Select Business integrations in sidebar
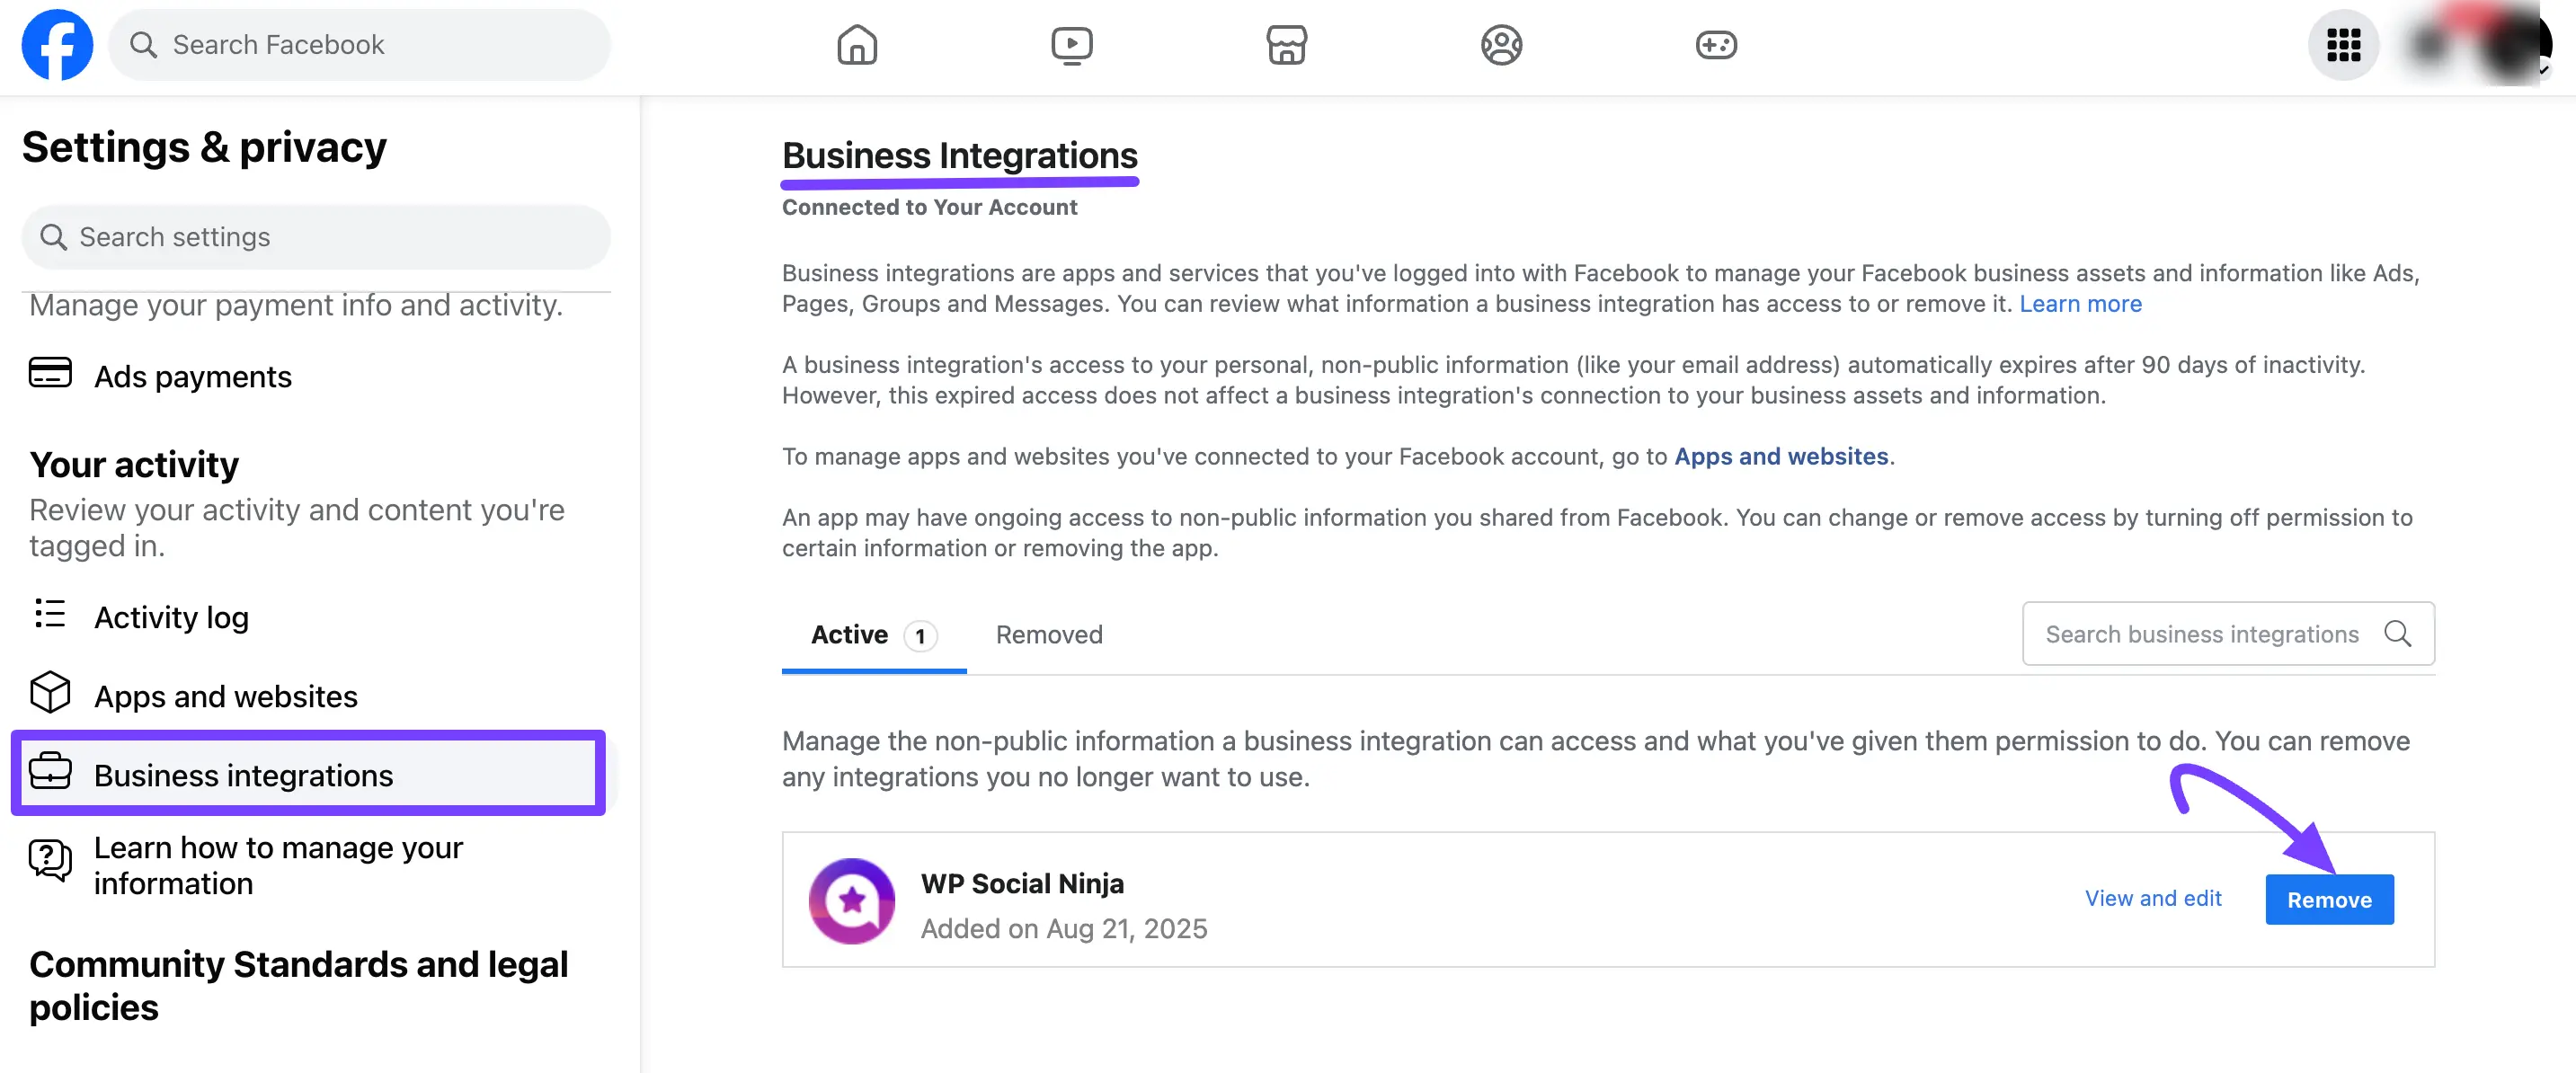Screen dimensions: 2576x1073 (x=243, y=775)
